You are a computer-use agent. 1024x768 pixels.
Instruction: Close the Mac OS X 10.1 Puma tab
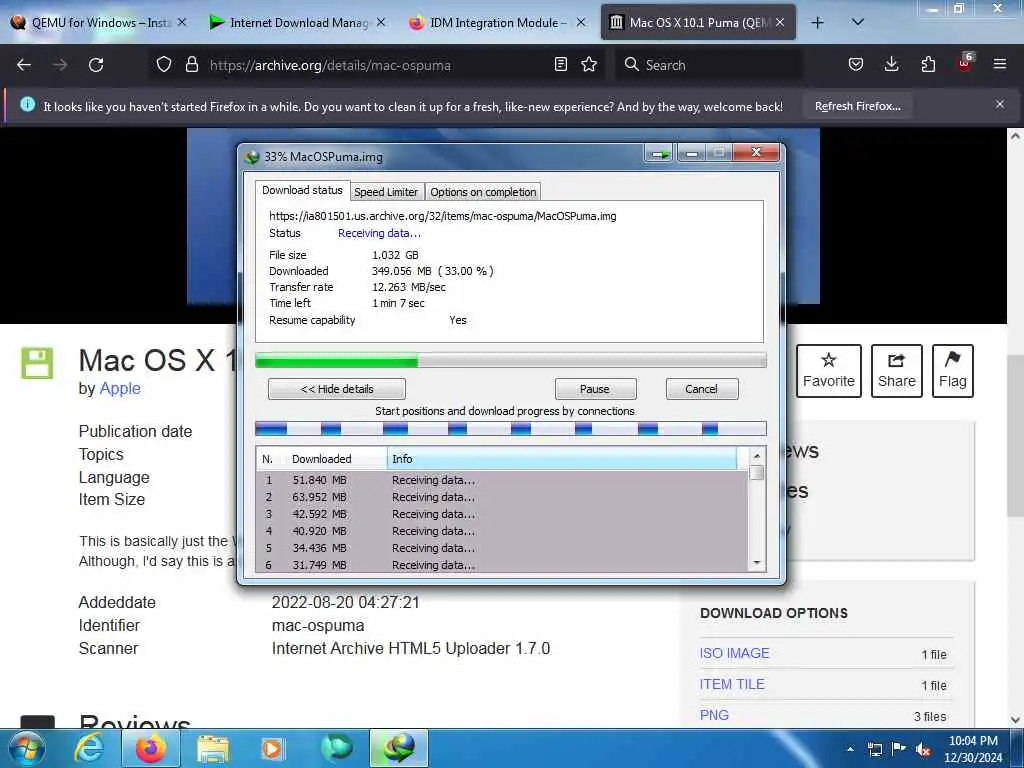[x=780, y=23]
